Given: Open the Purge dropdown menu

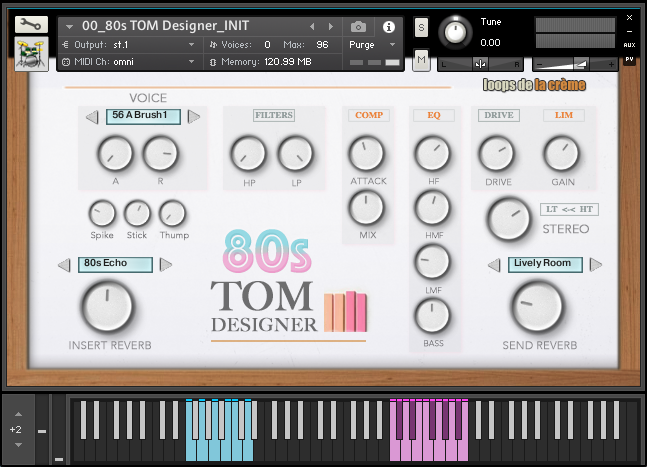Looking at the screenshot, I should pos(392,45).
